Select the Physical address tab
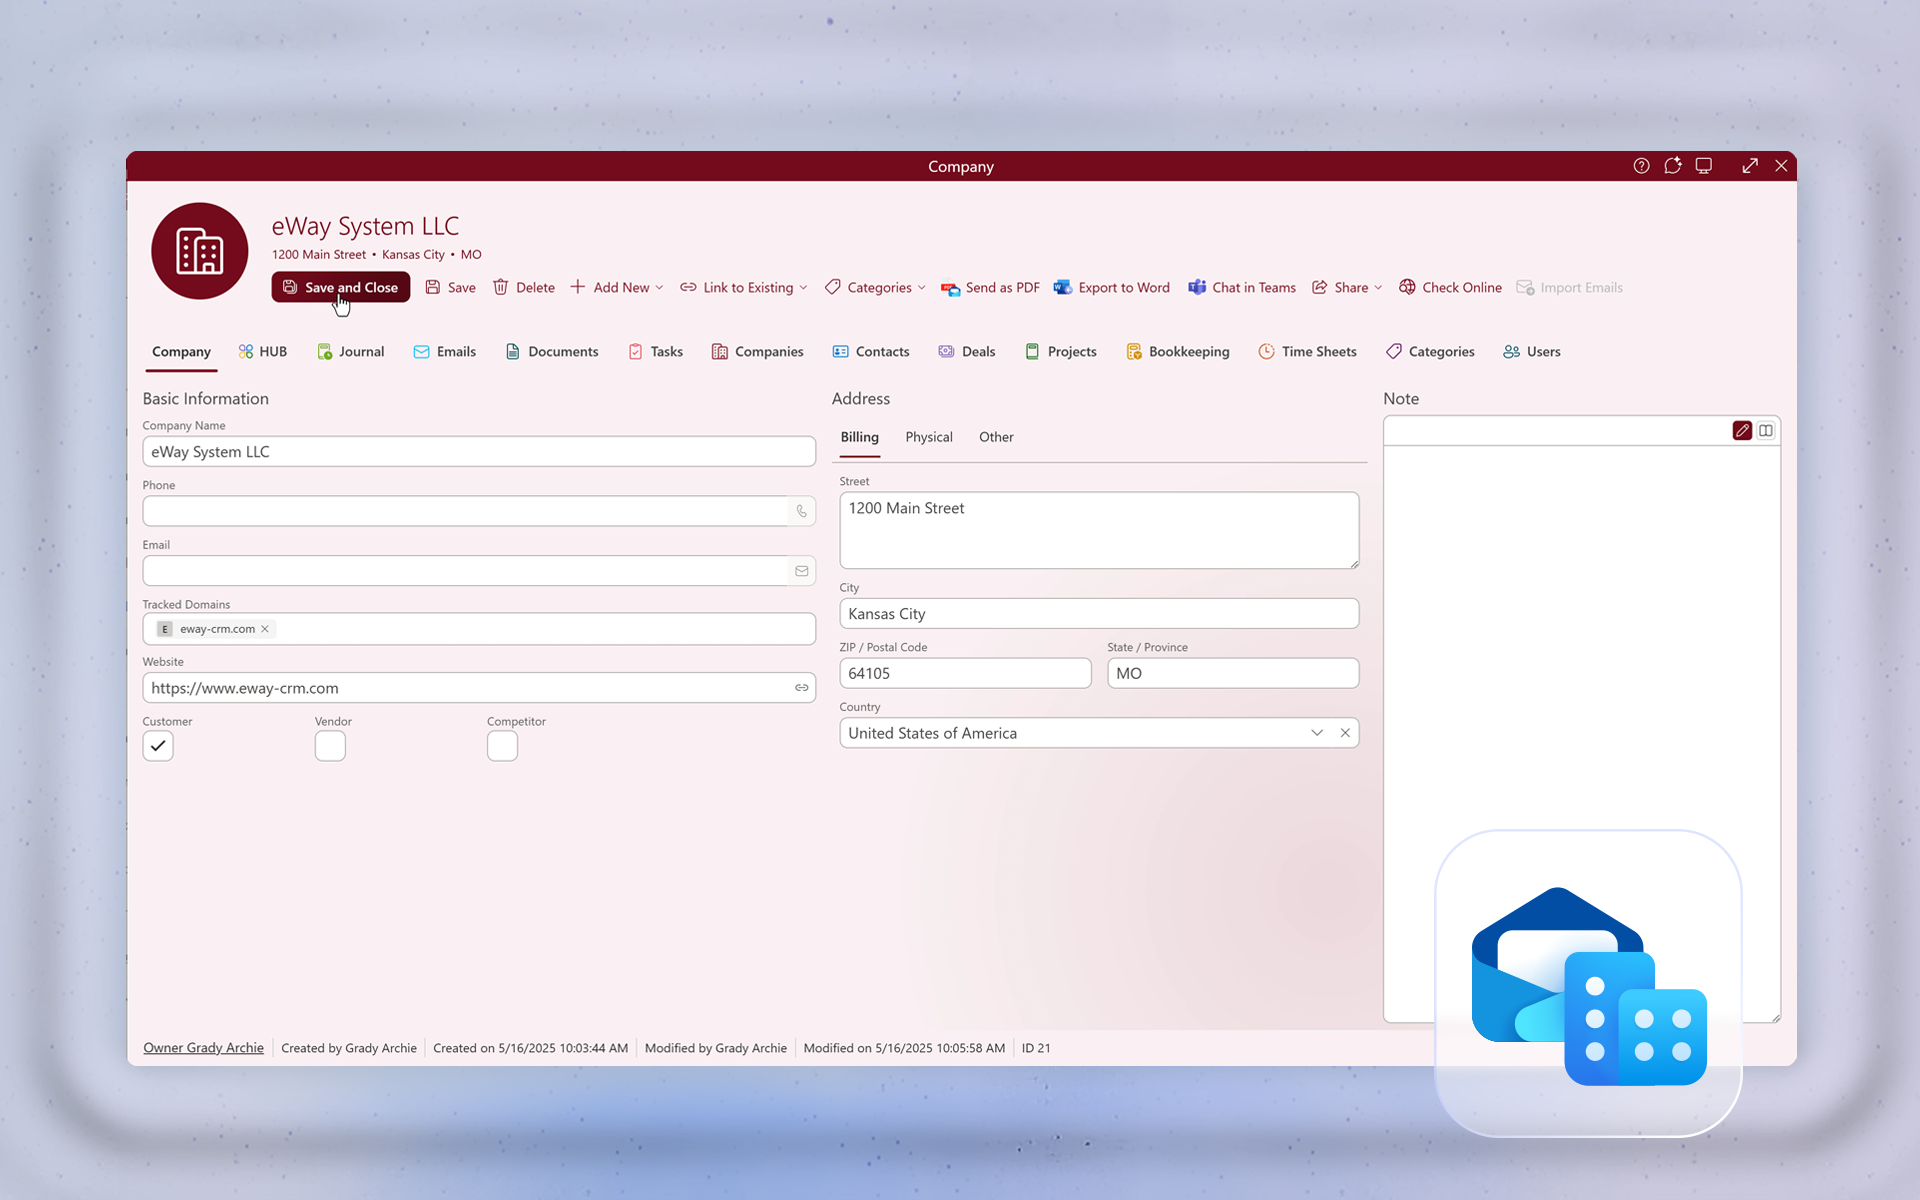The width and height of the screenshot is (1920, 1200). (929, 437)
